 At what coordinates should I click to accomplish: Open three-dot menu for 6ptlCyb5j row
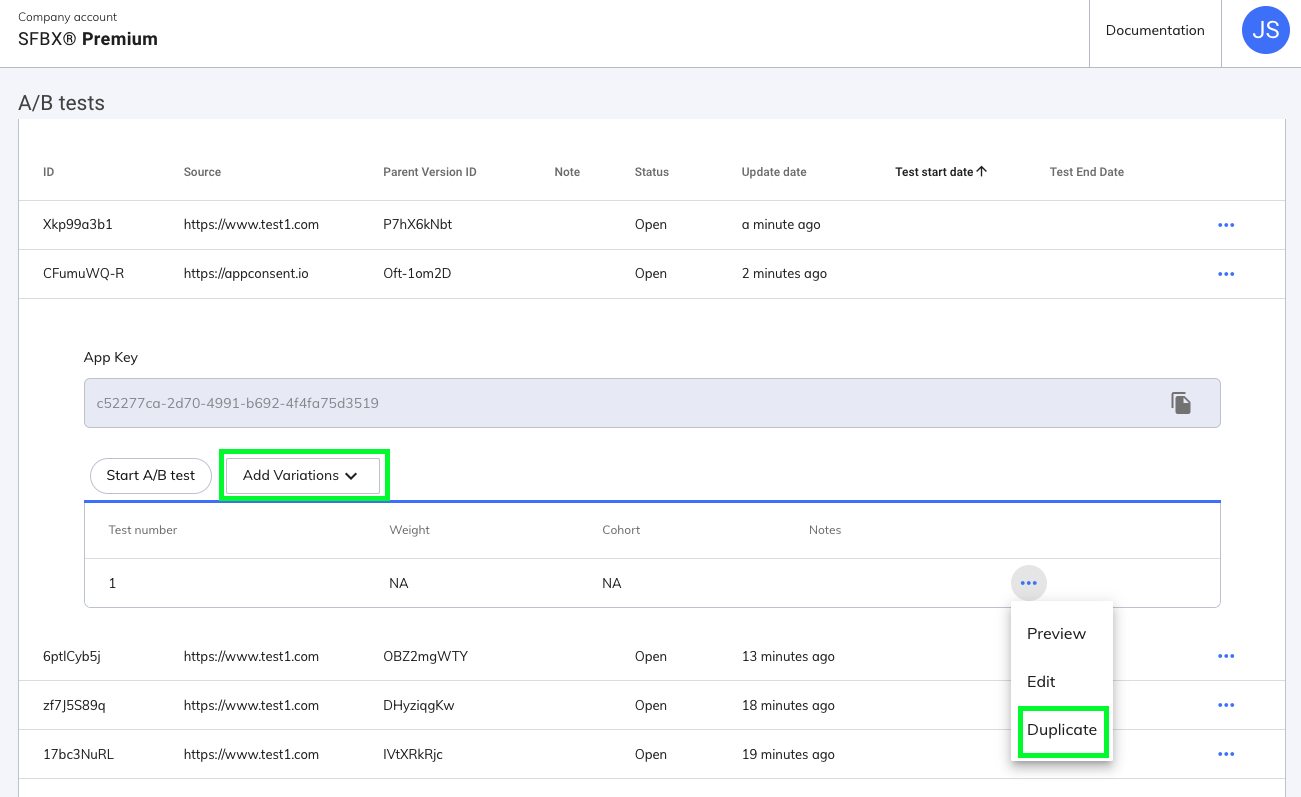1226,657
